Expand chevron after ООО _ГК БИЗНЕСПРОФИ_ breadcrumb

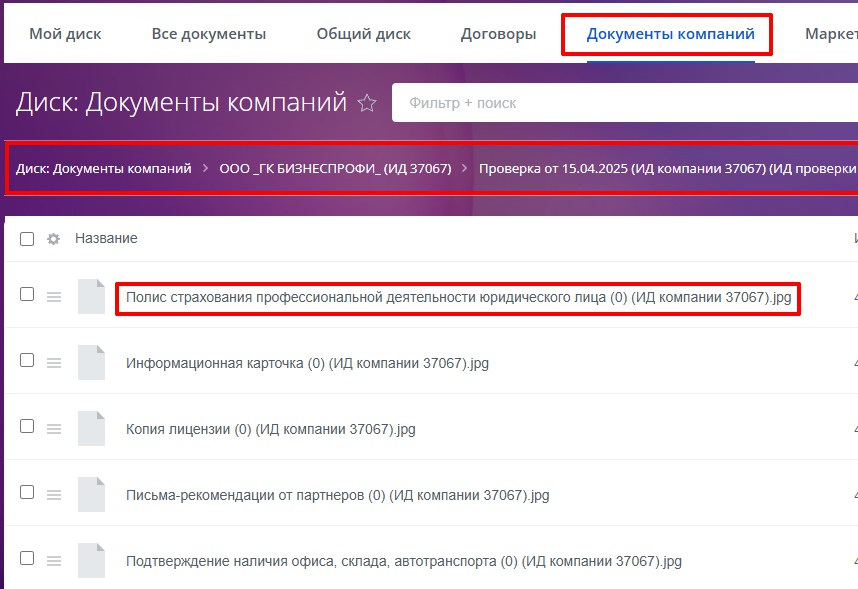tap(465, 169)
